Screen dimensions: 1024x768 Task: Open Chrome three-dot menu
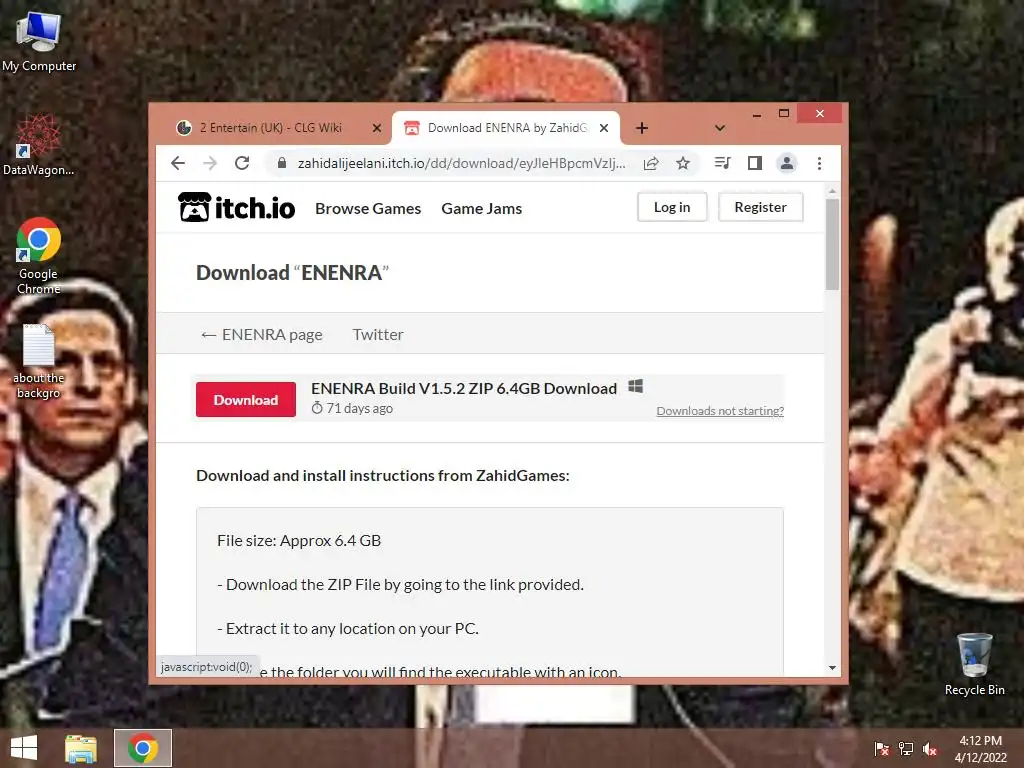pyautogui.click(x=819, y=163)
